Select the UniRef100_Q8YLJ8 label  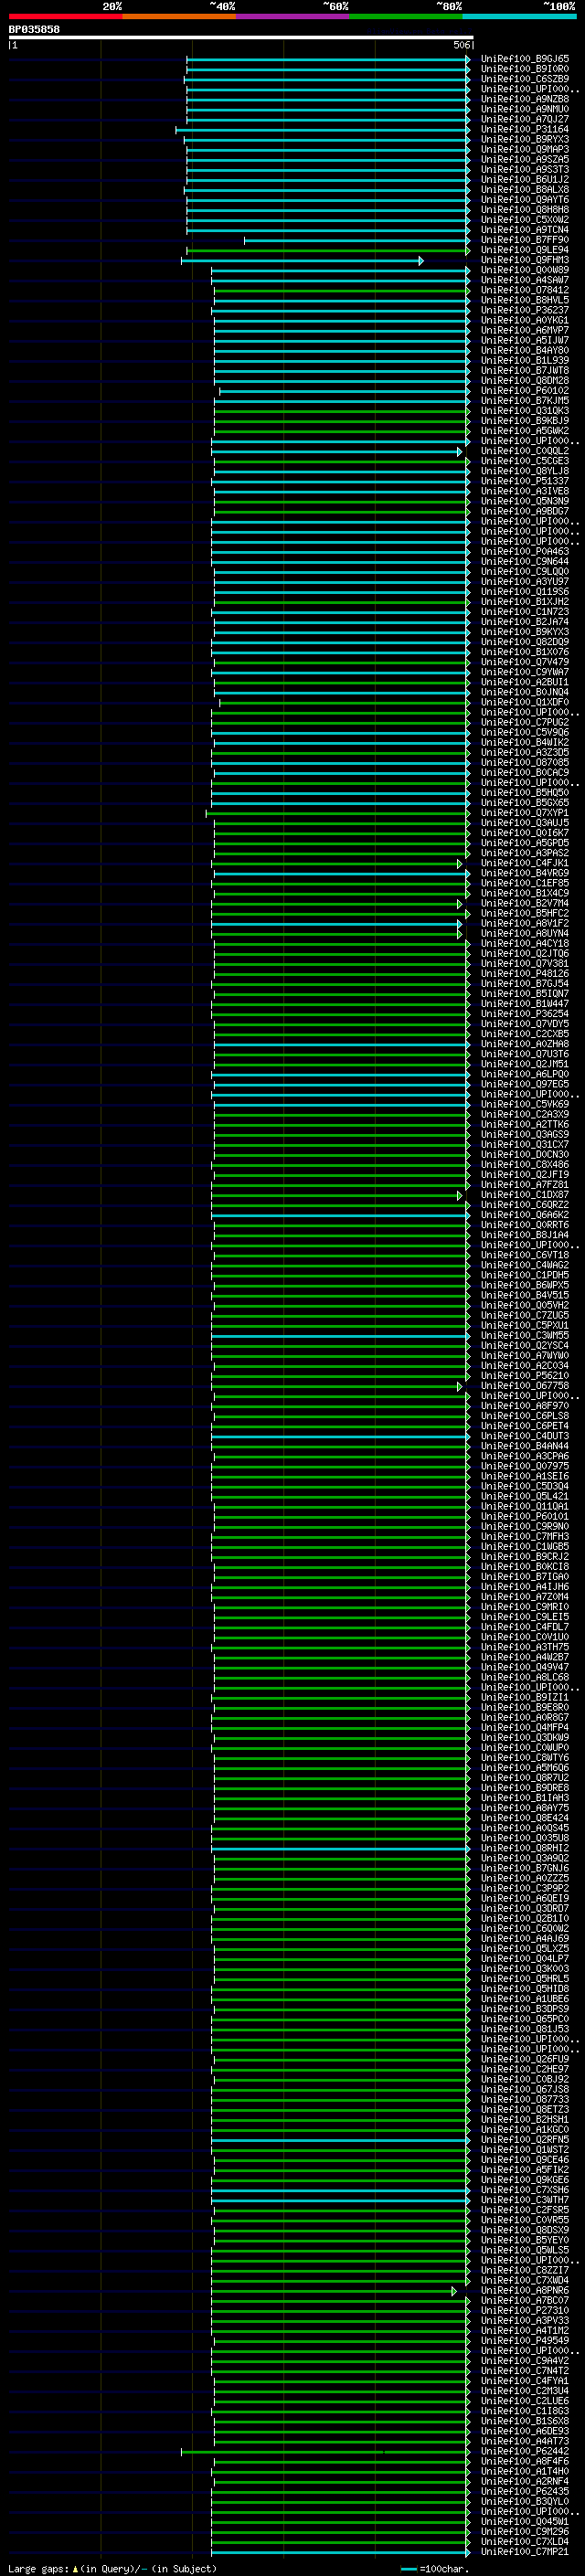(525, 471)
